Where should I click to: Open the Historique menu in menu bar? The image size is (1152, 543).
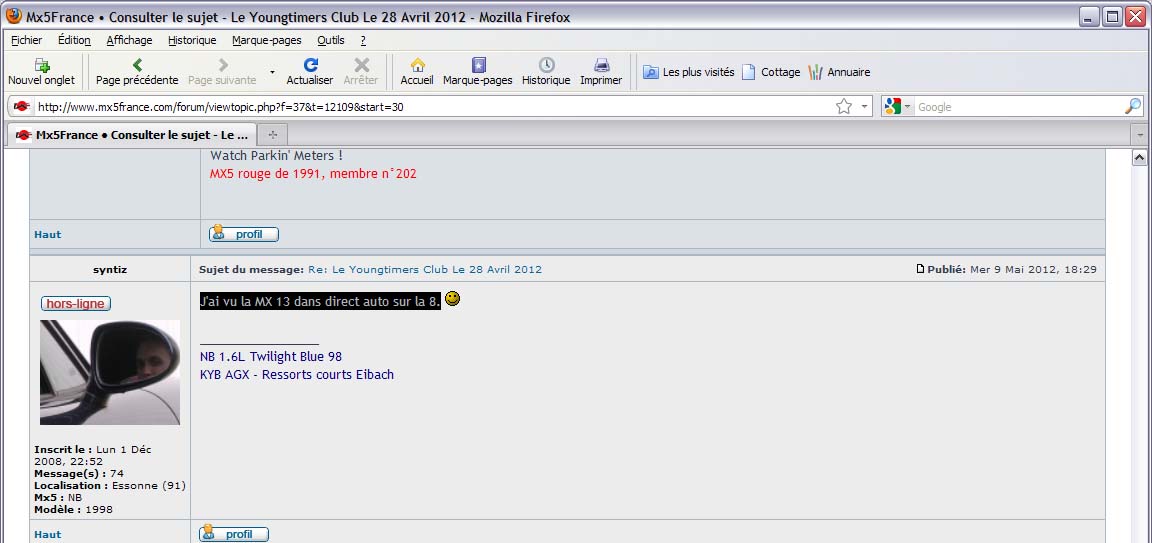tap(192, 40)
